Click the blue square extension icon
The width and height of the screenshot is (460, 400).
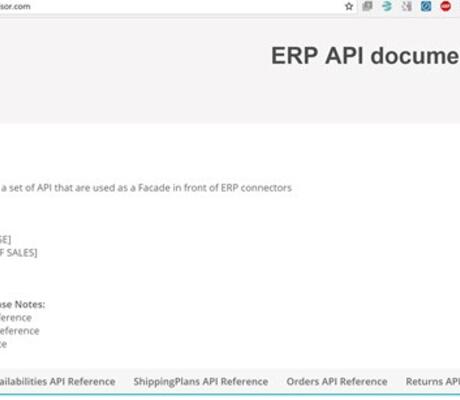[426, 6]
